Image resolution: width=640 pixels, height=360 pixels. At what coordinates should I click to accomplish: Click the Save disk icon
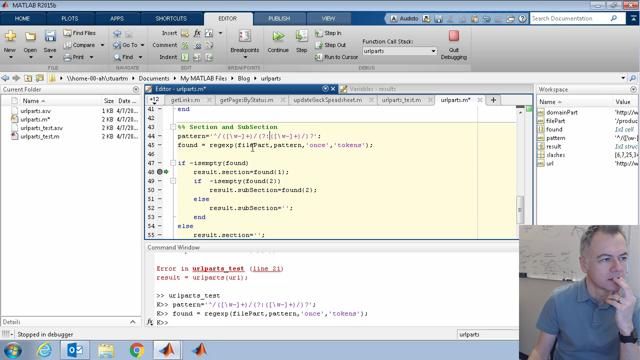pyautogui.click(x=50, y=36)
